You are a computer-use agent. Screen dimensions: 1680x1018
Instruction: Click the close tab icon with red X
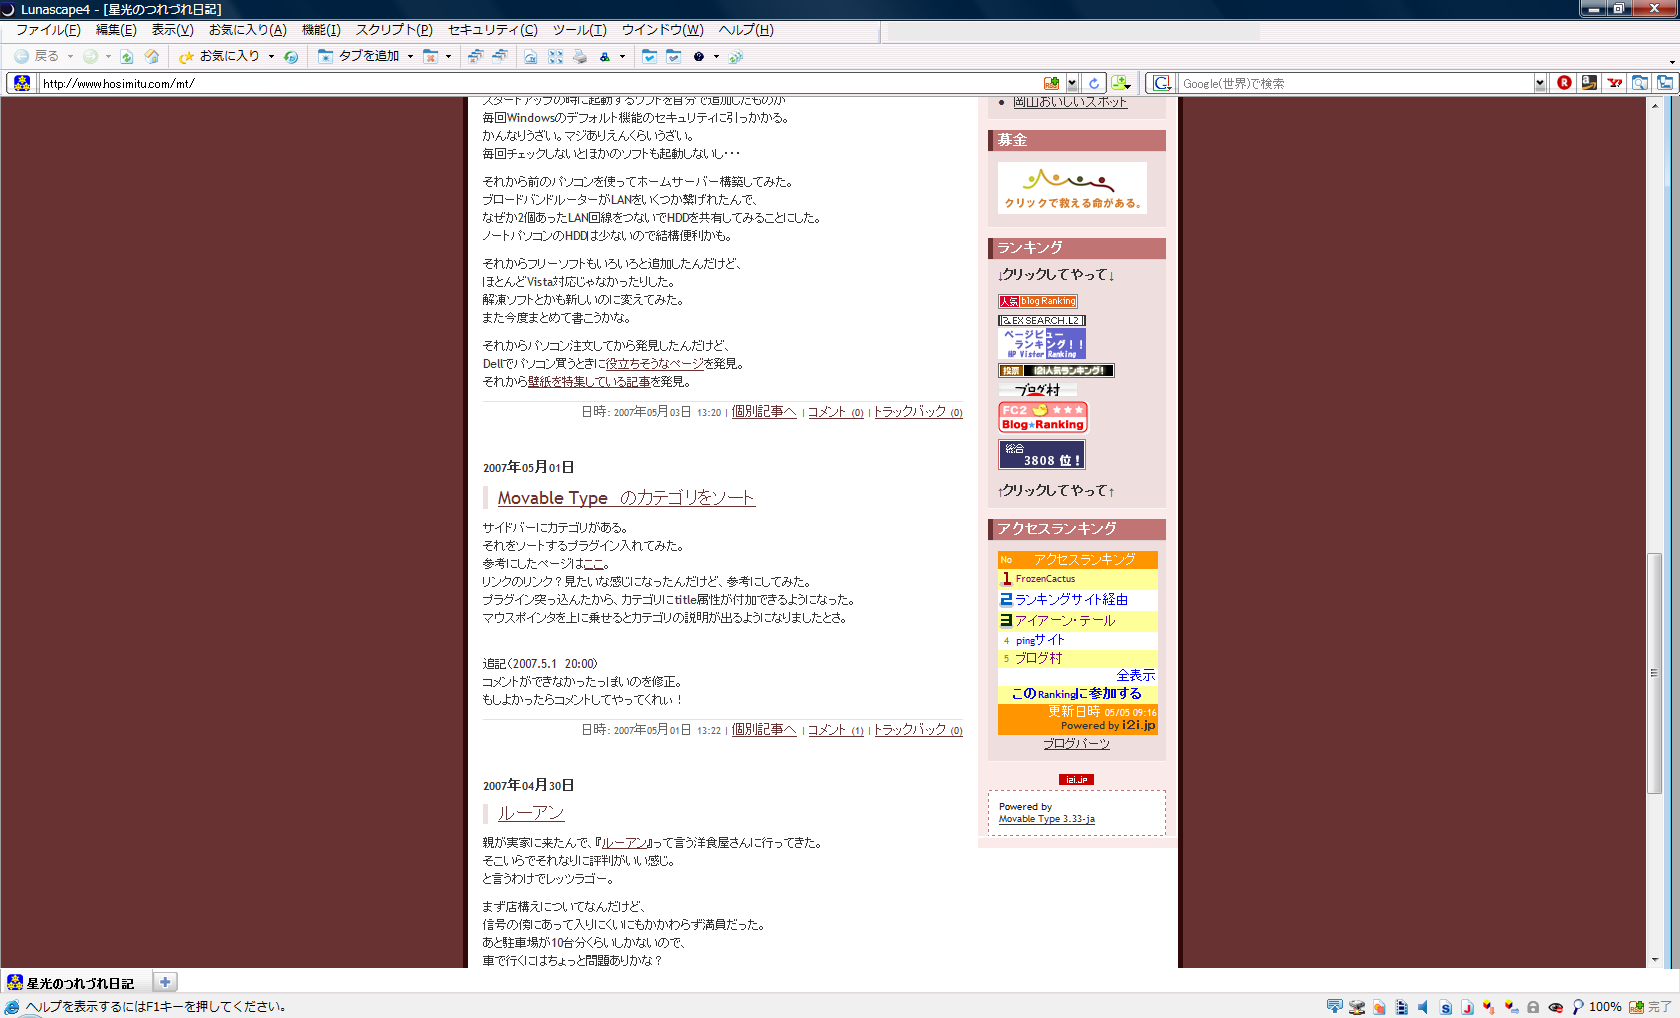pyautogui.click(x=431, y=57)
